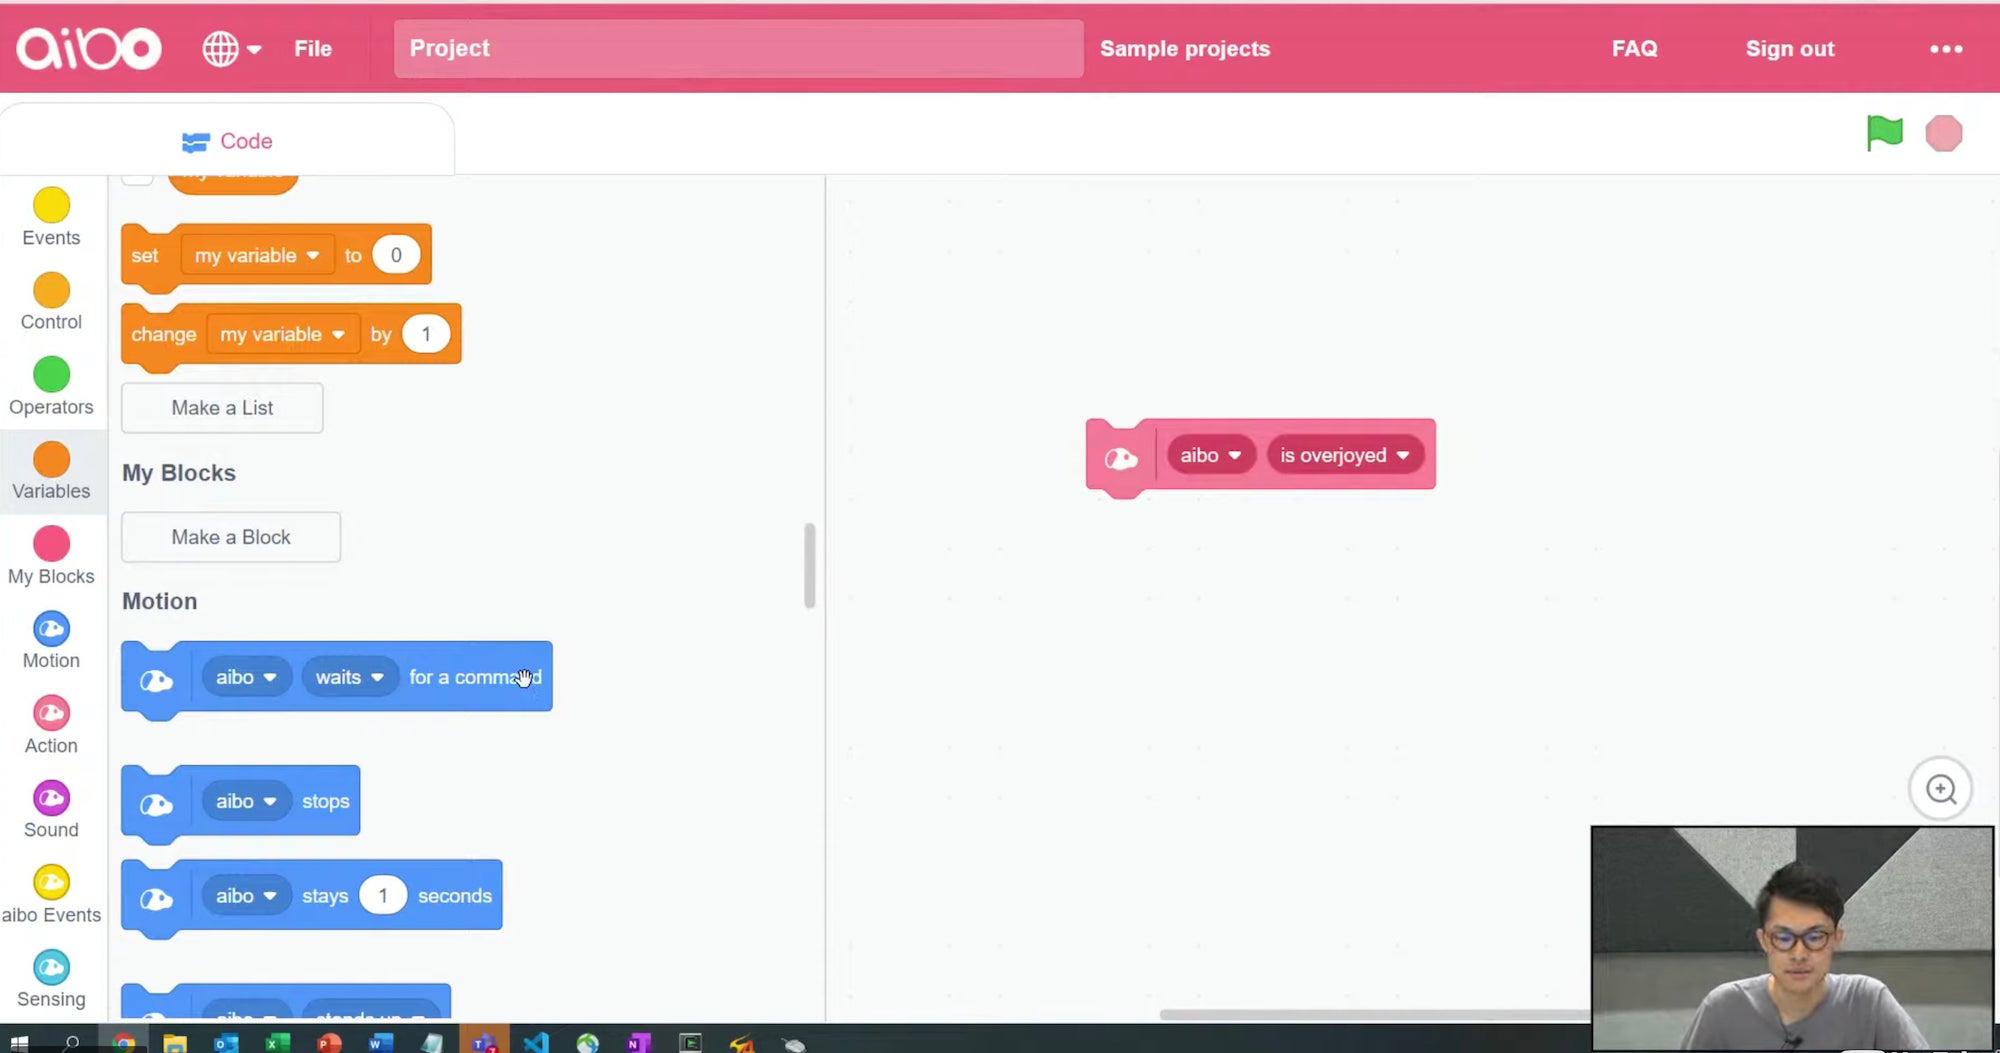This screenshot has width=2000, height=1053.
Task: Open Chrome from the taskbar
Action: tap(124, 1043)
